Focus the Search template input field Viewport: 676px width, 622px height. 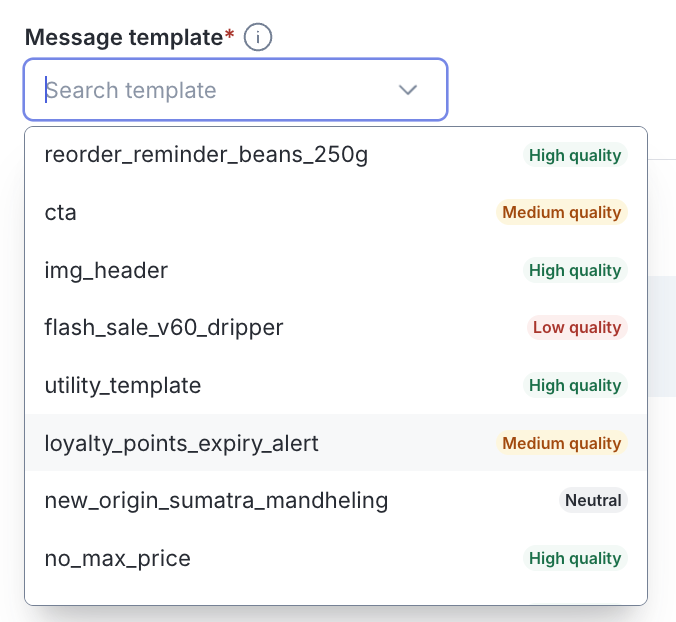coord(235,90)
